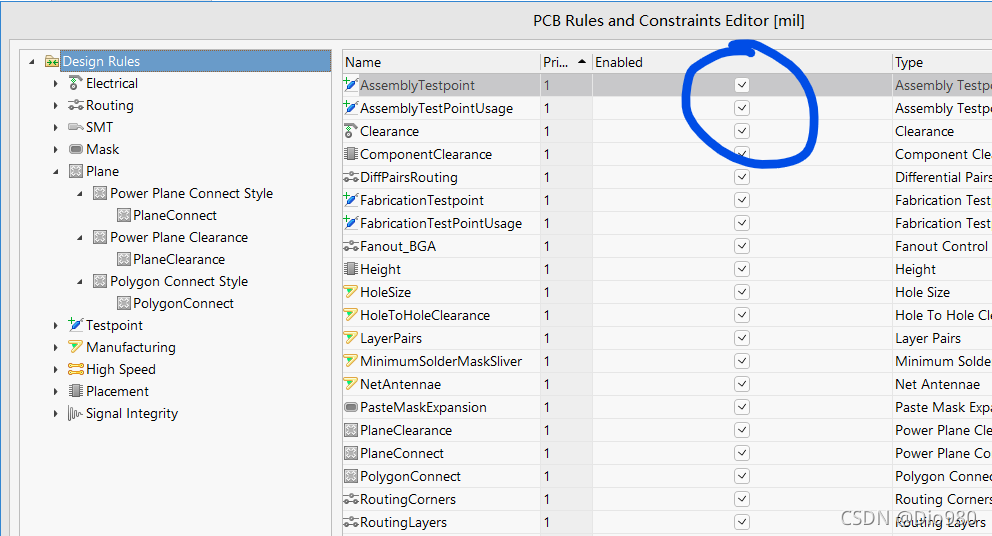Select the PolygonConnect tree item
The height and width of the screenshot is (536, 992).
click(x=183, y=304)
